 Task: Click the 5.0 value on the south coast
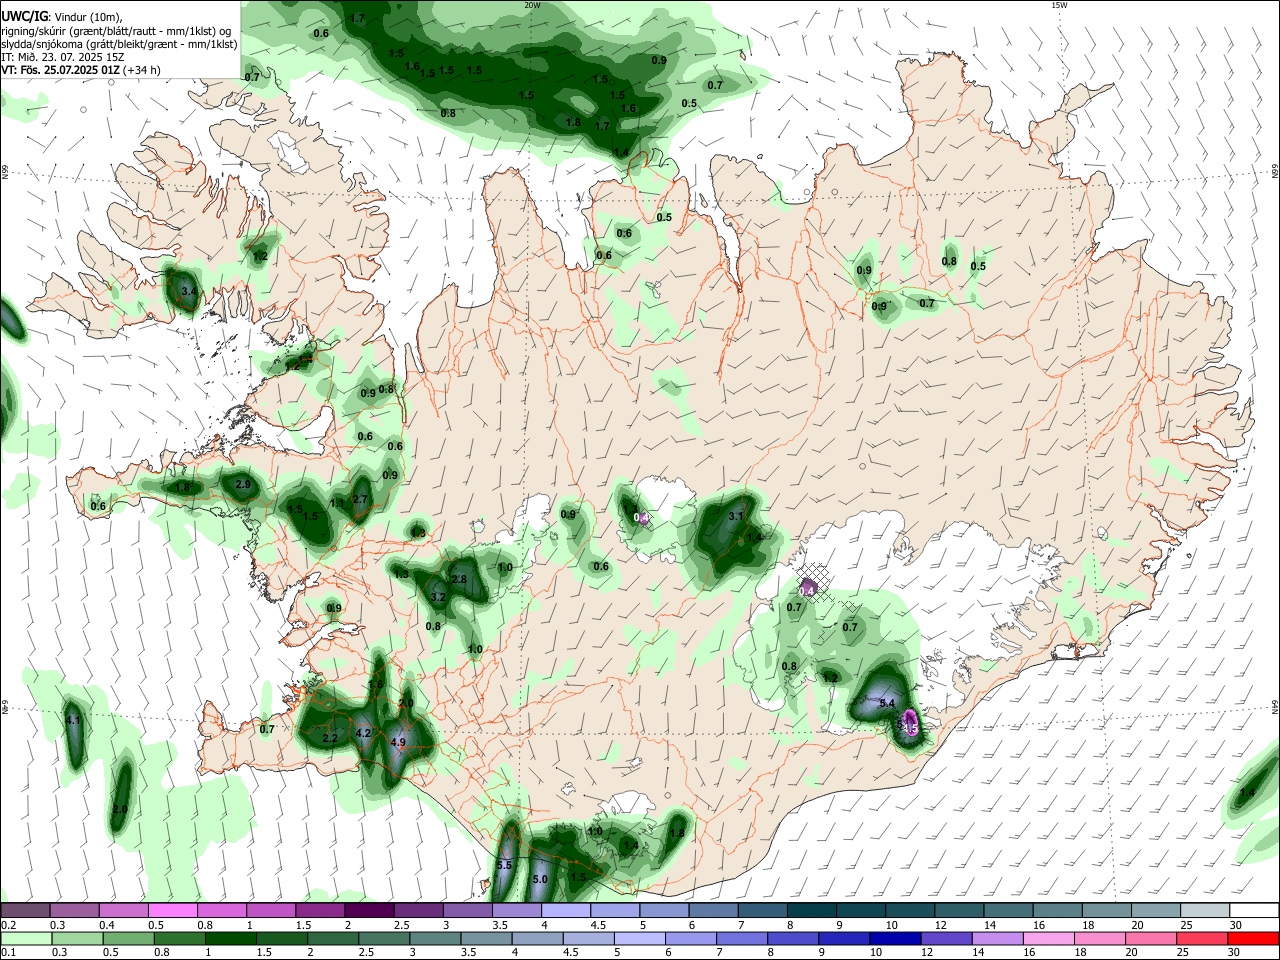pyautogui.click(x=540, y=879)
